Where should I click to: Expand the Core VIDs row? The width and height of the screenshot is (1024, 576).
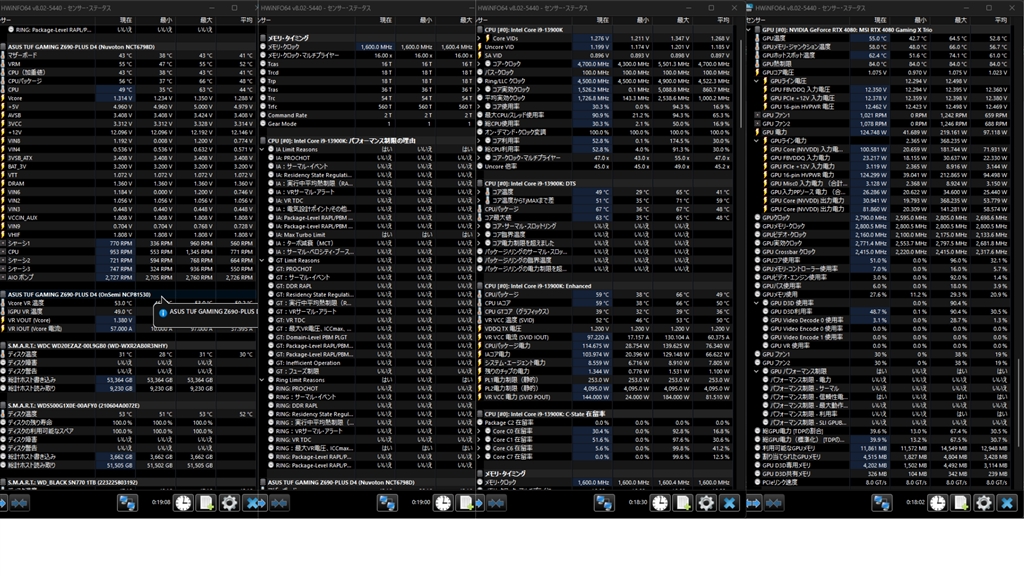click(479, 39)
